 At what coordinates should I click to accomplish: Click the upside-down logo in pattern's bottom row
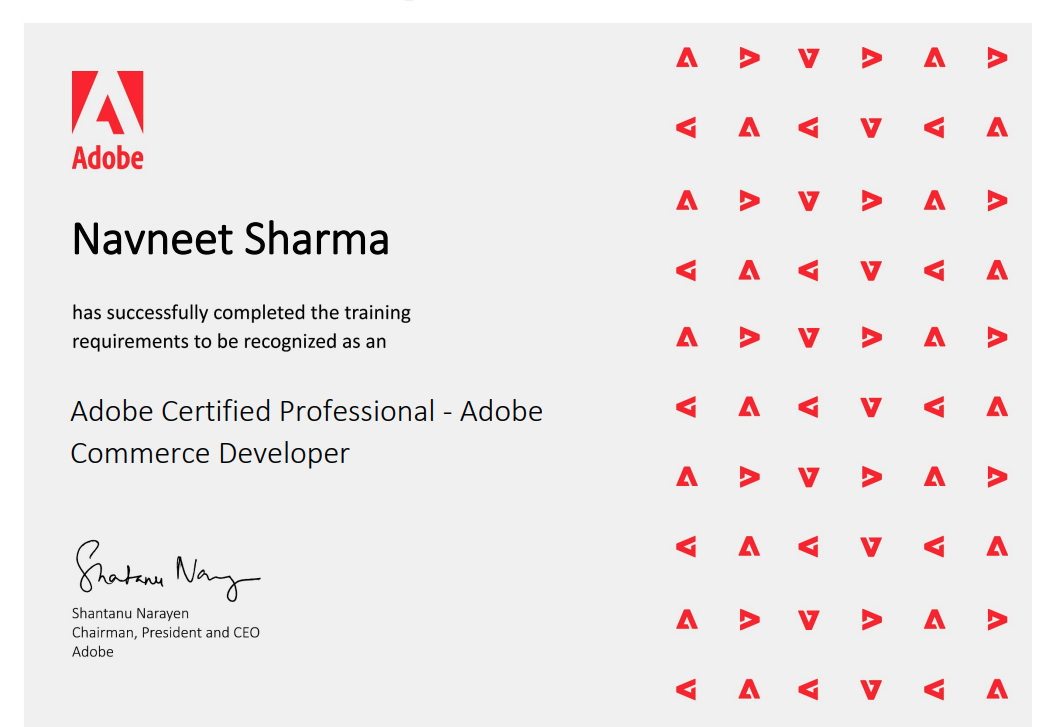tap(871, 689)
